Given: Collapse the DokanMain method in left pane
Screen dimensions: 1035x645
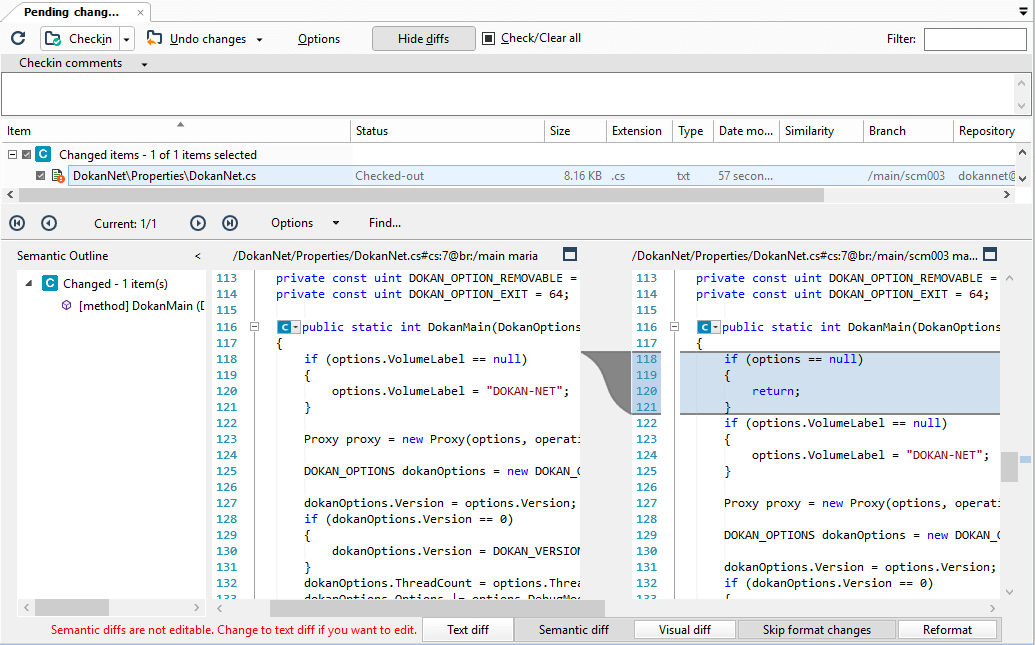Looking at the screenshot, I should pos(254,327).
